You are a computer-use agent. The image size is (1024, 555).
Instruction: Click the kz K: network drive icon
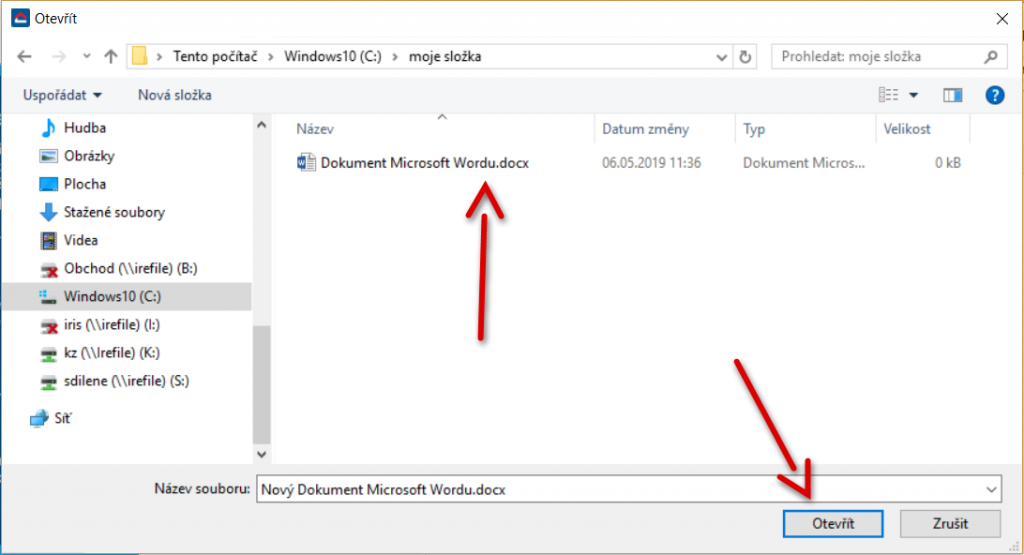tap(49, 353)
